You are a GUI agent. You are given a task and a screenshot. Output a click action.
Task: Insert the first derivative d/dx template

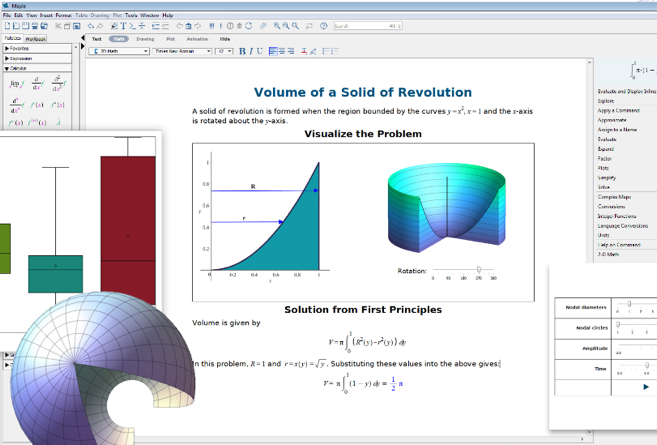tap(37, 82)
